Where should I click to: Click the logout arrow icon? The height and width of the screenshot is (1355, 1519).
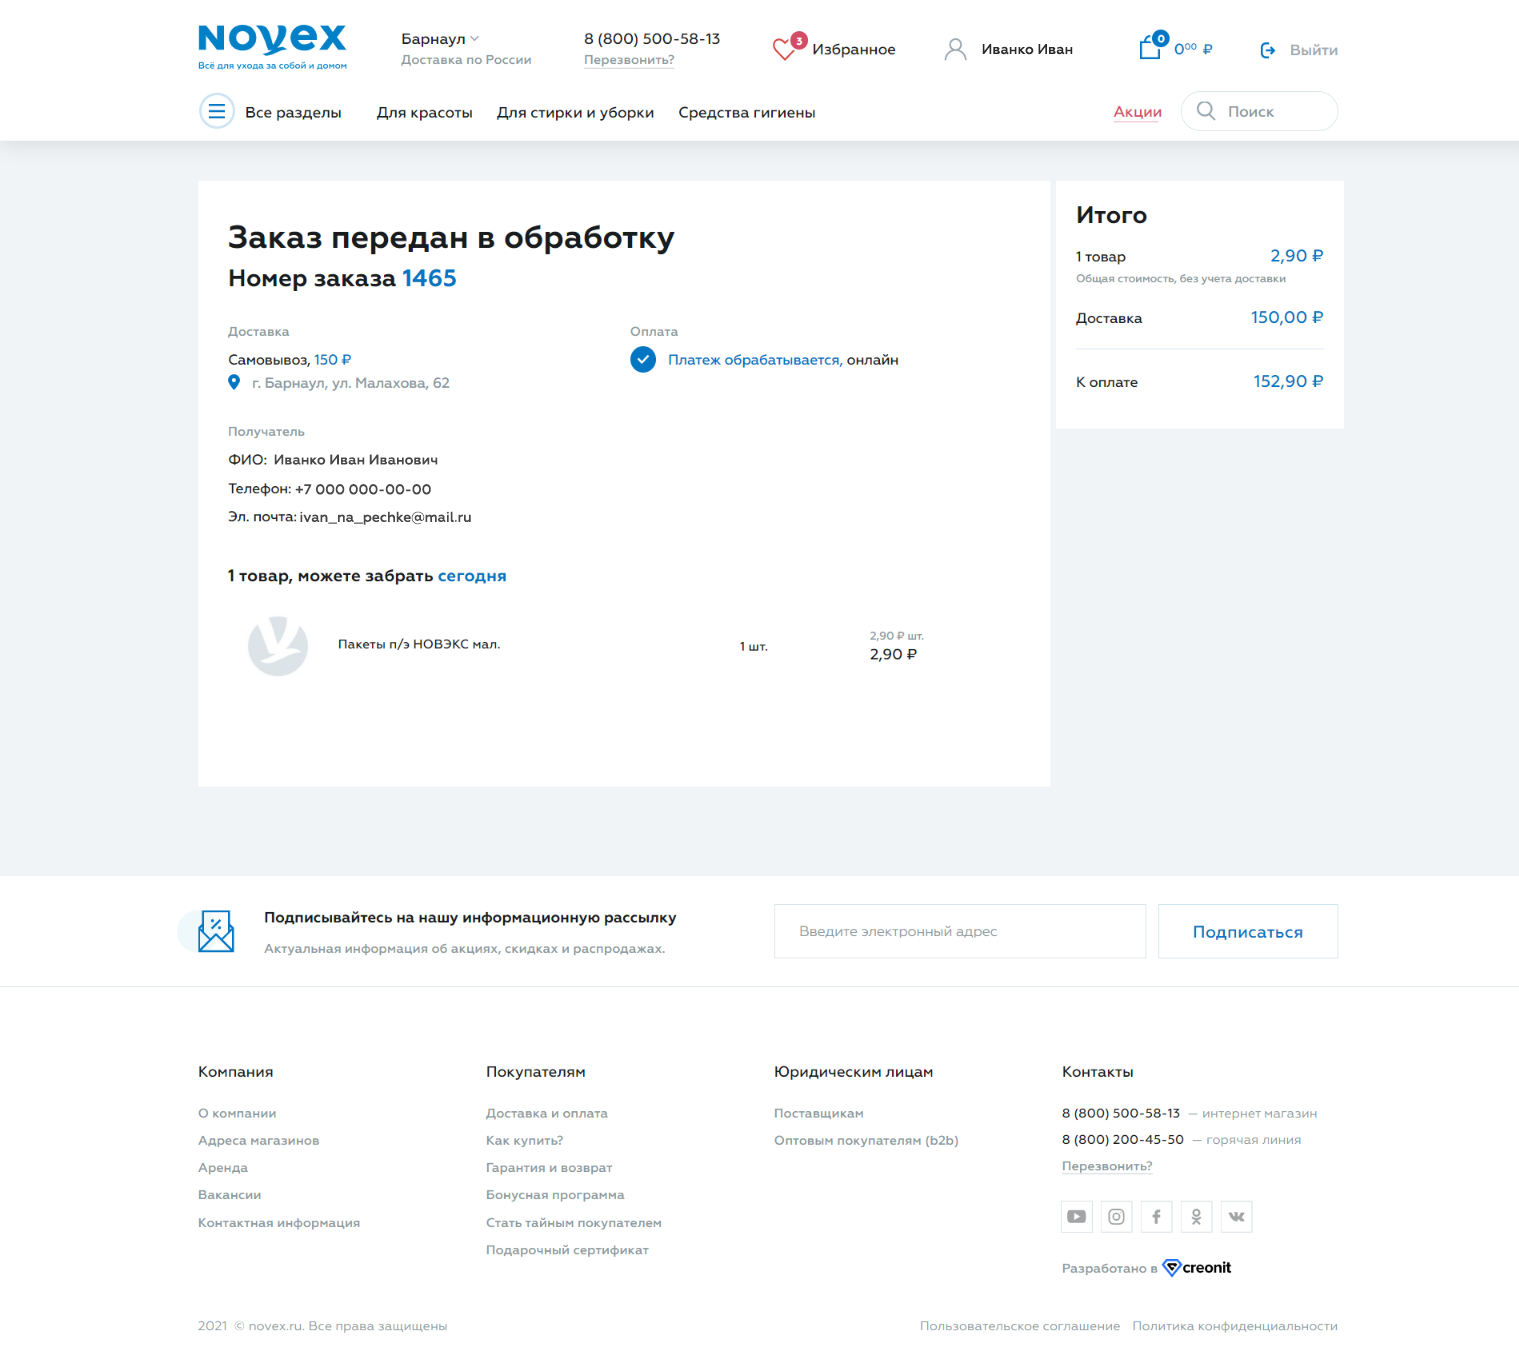coord(1268,50)
